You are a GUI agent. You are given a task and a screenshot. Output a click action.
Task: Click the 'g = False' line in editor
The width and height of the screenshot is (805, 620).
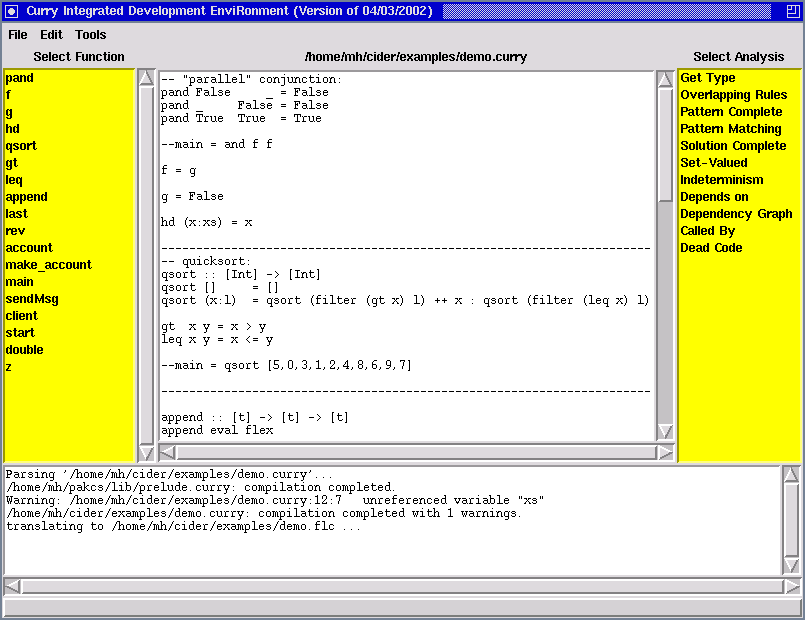click(x=193, y=197)
